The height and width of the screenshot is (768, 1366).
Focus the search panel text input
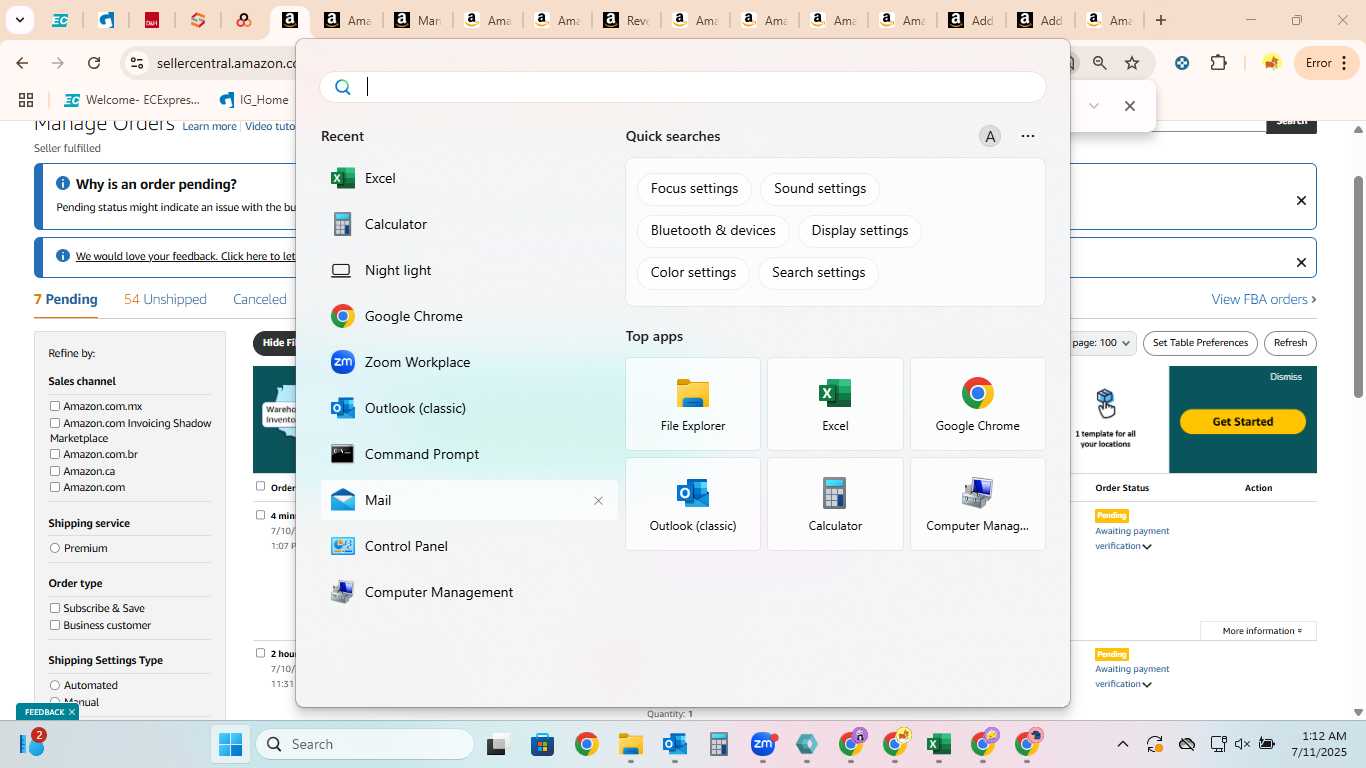point(683,87)
